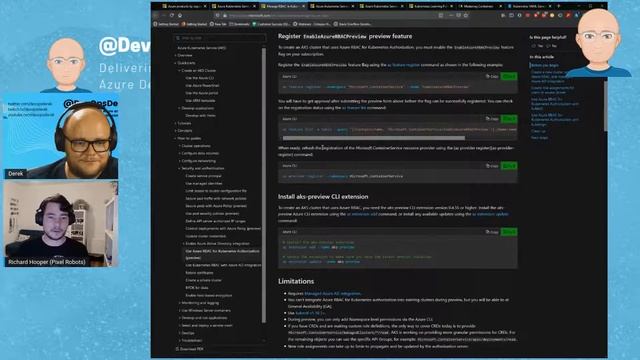Open Download PDF link in sidebar
Image resolution: width=640 pixels, height=360 pixels.
[189, 349]
